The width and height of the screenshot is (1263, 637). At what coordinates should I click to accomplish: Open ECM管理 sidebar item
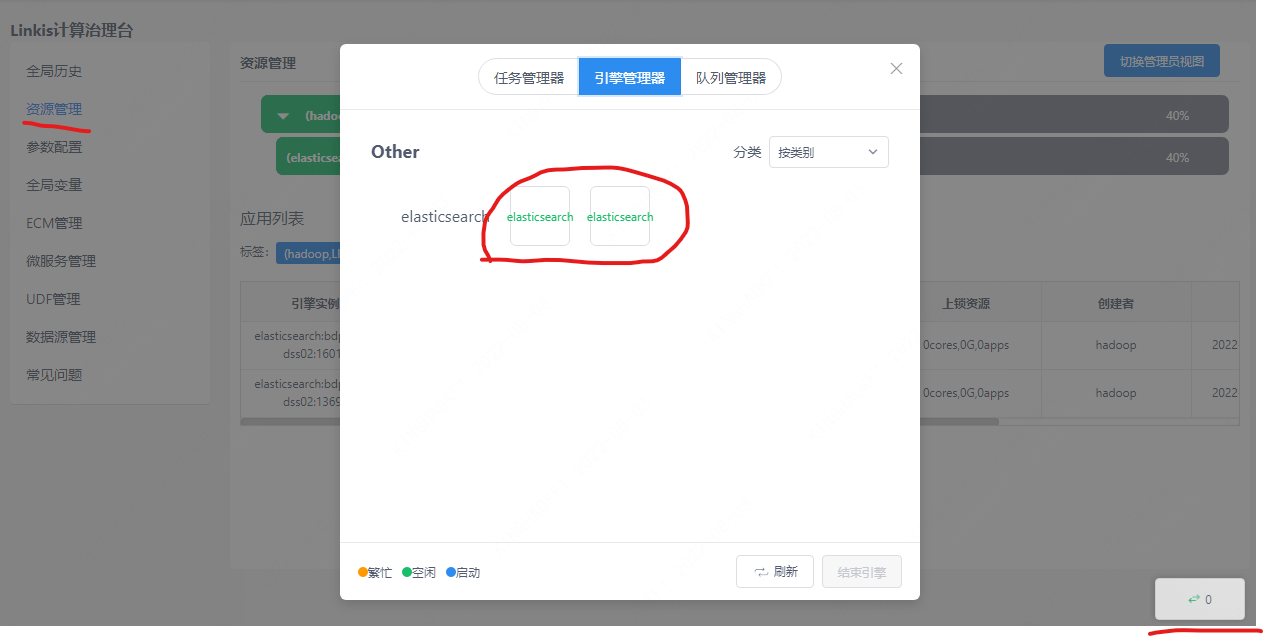click(x=54, y=223)
